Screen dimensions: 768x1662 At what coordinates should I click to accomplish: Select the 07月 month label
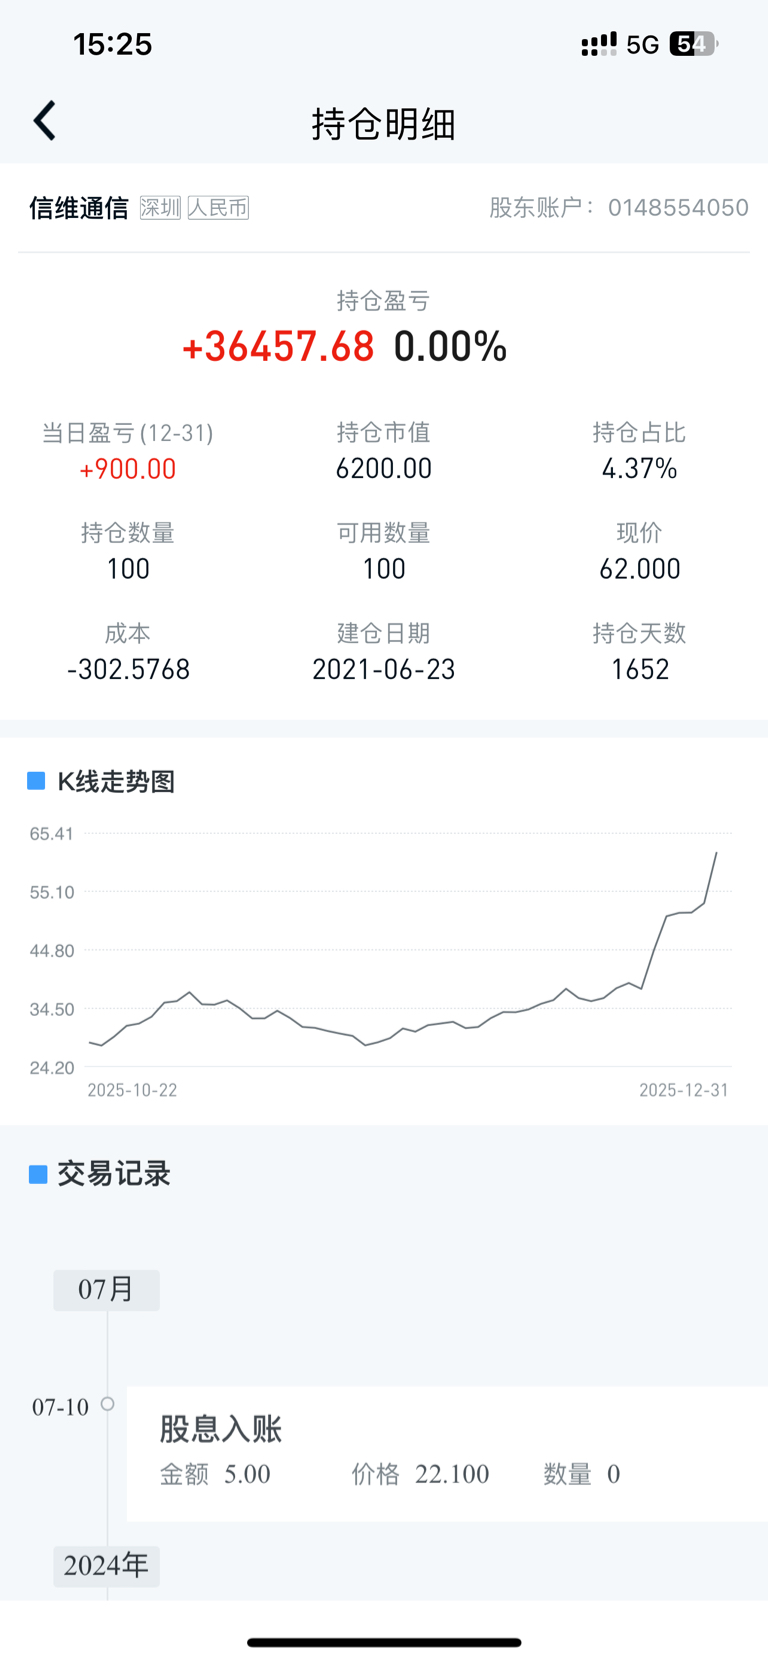click(x=106, y=1290)
